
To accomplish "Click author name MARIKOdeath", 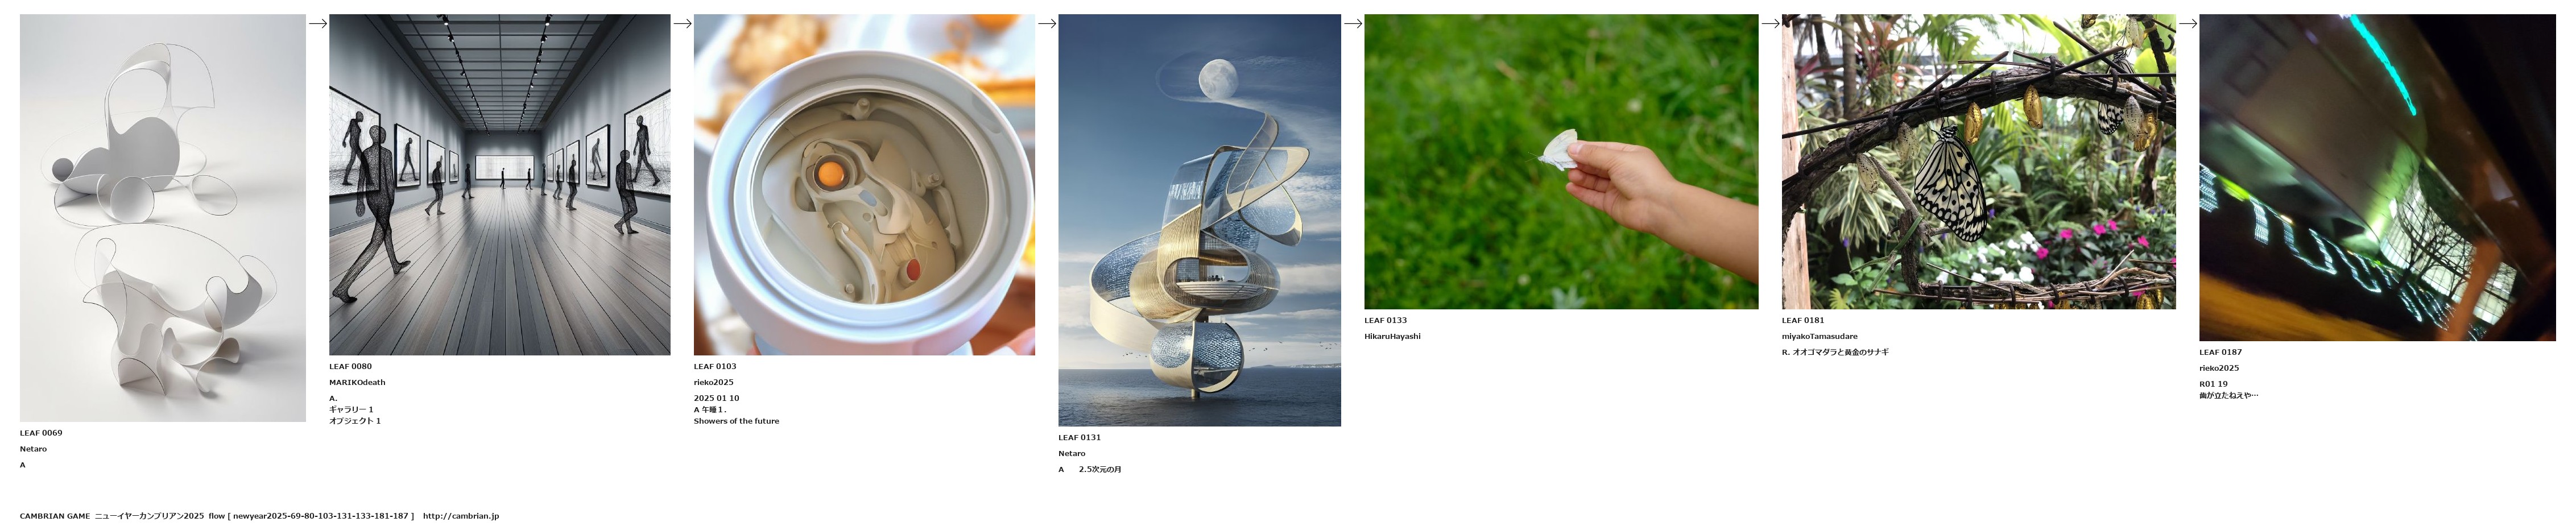I will (x=357, y=382).
